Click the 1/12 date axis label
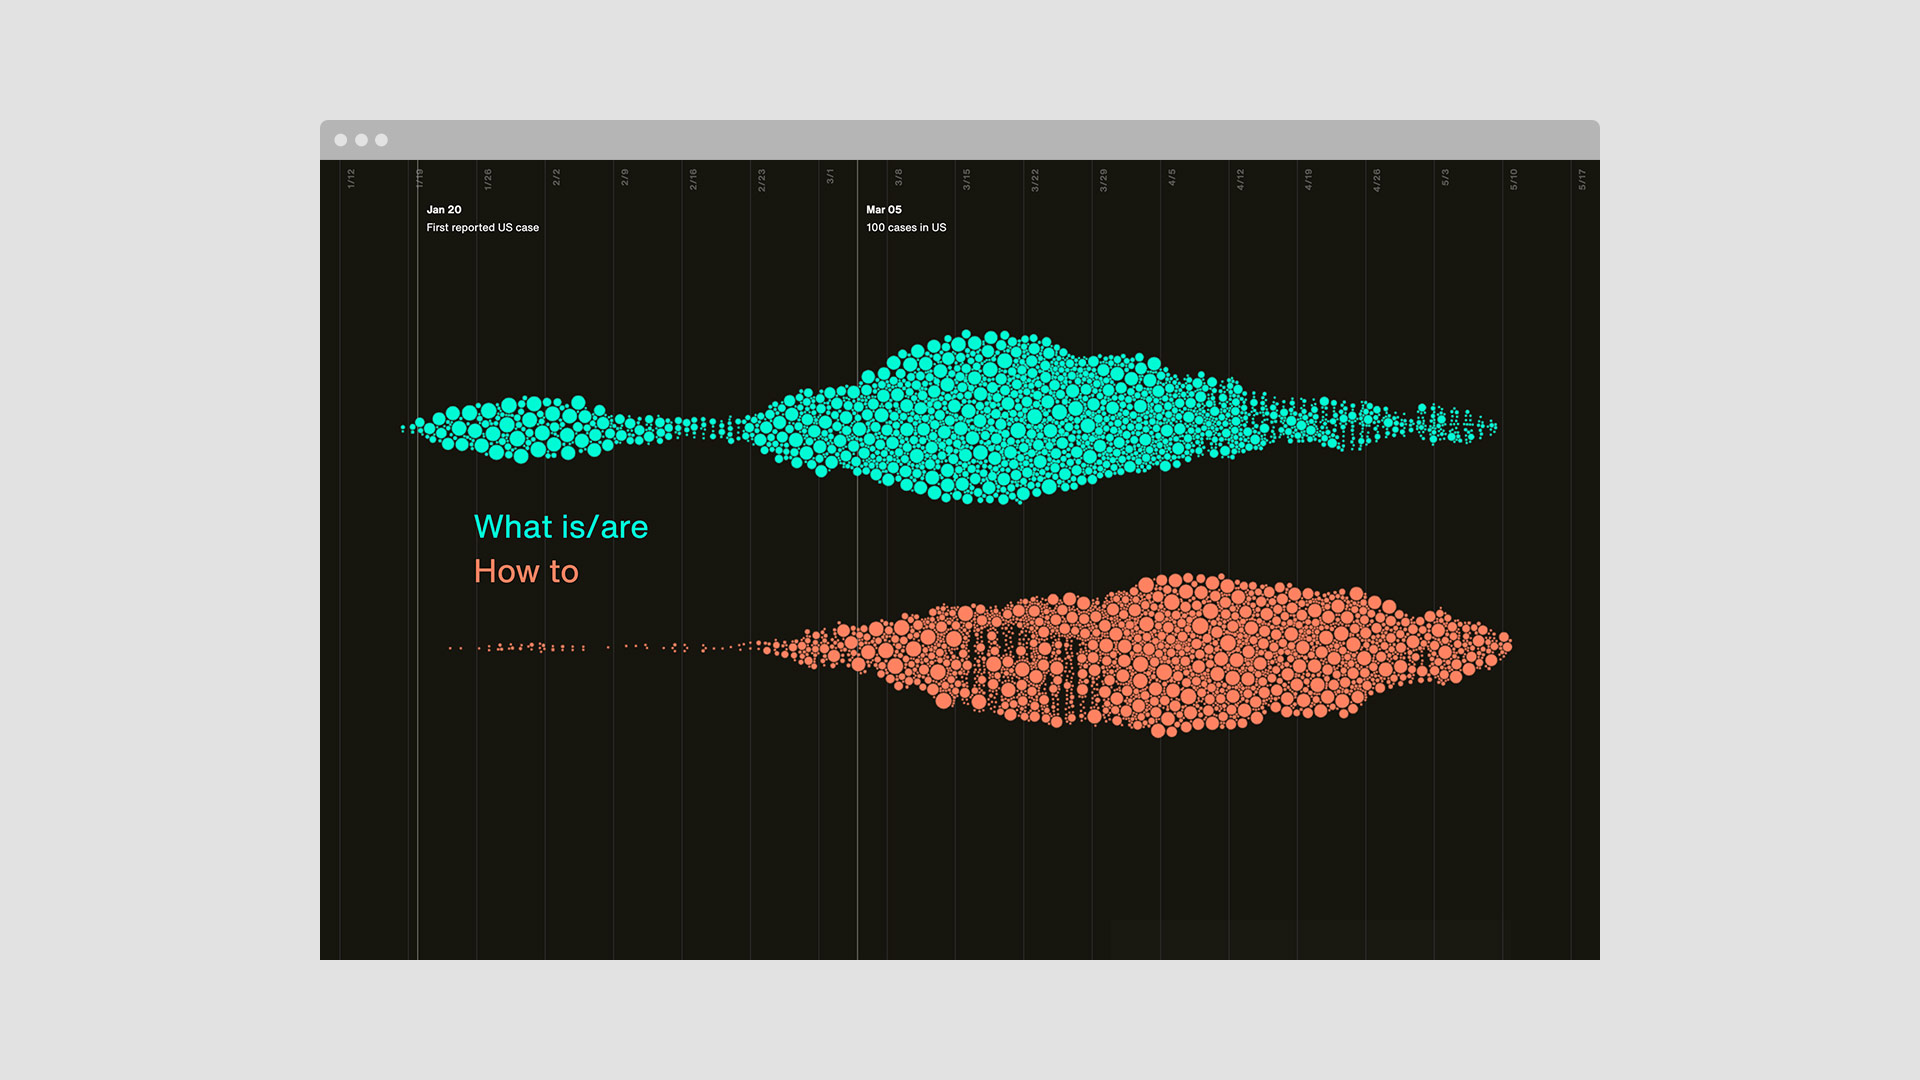 351,179
